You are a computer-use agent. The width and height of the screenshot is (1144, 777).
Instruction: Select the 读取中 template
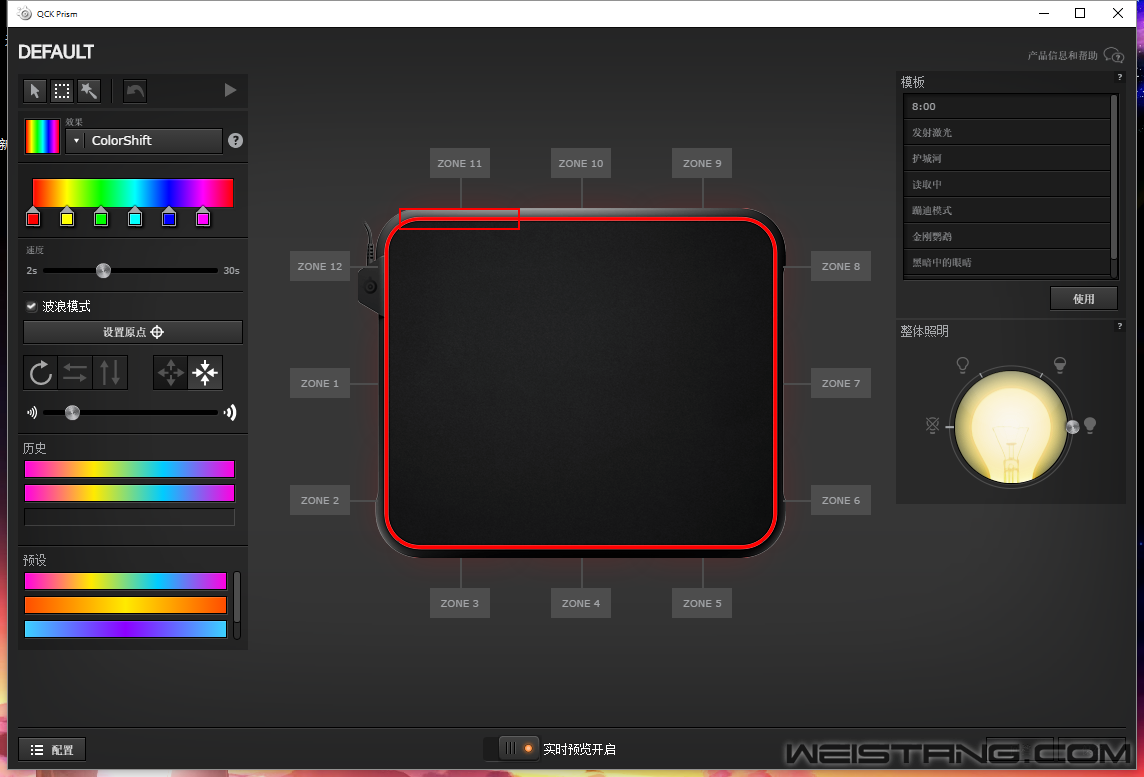pos(1007,185)
